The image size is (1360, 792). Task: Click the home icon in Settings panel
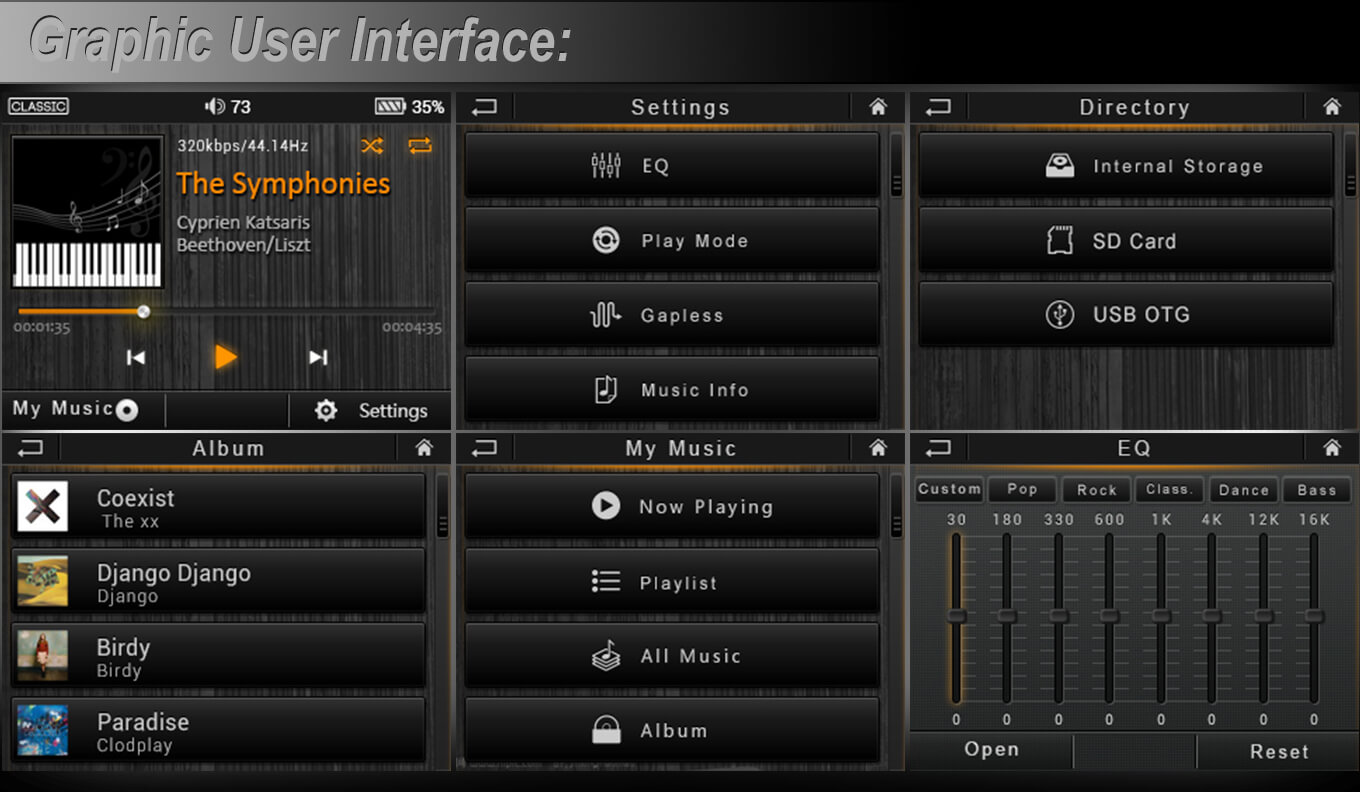[x=878, y=107]
